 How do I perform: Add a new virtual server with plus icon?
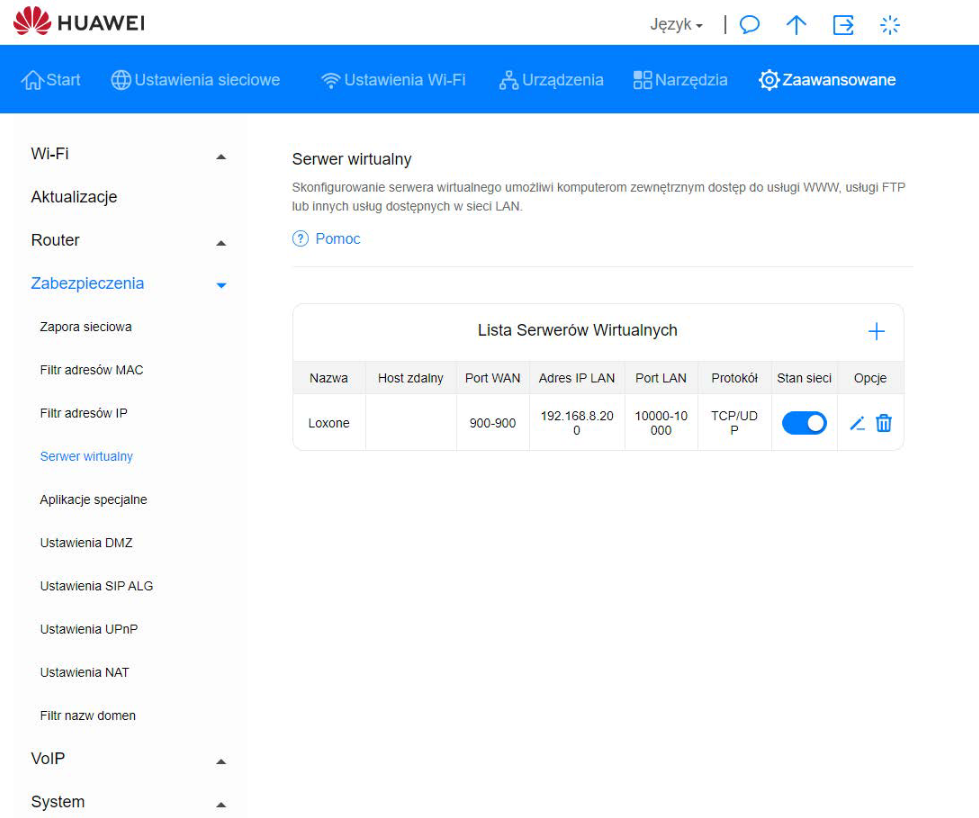click(876, 332)
